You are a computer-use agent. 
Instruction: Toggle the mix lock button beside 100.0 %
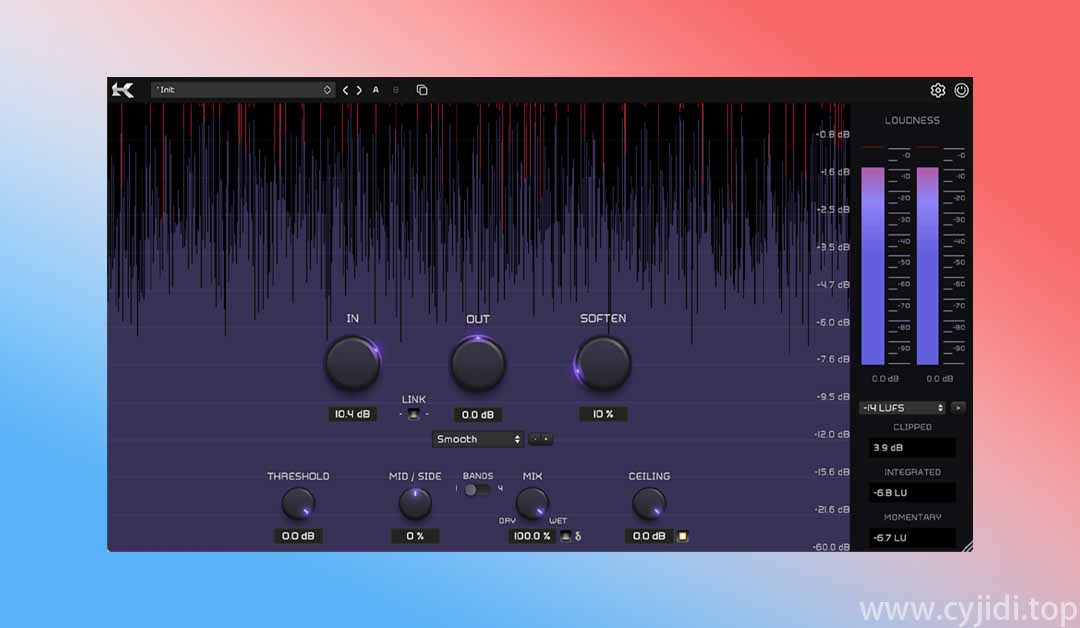click(x=565, y=536)
